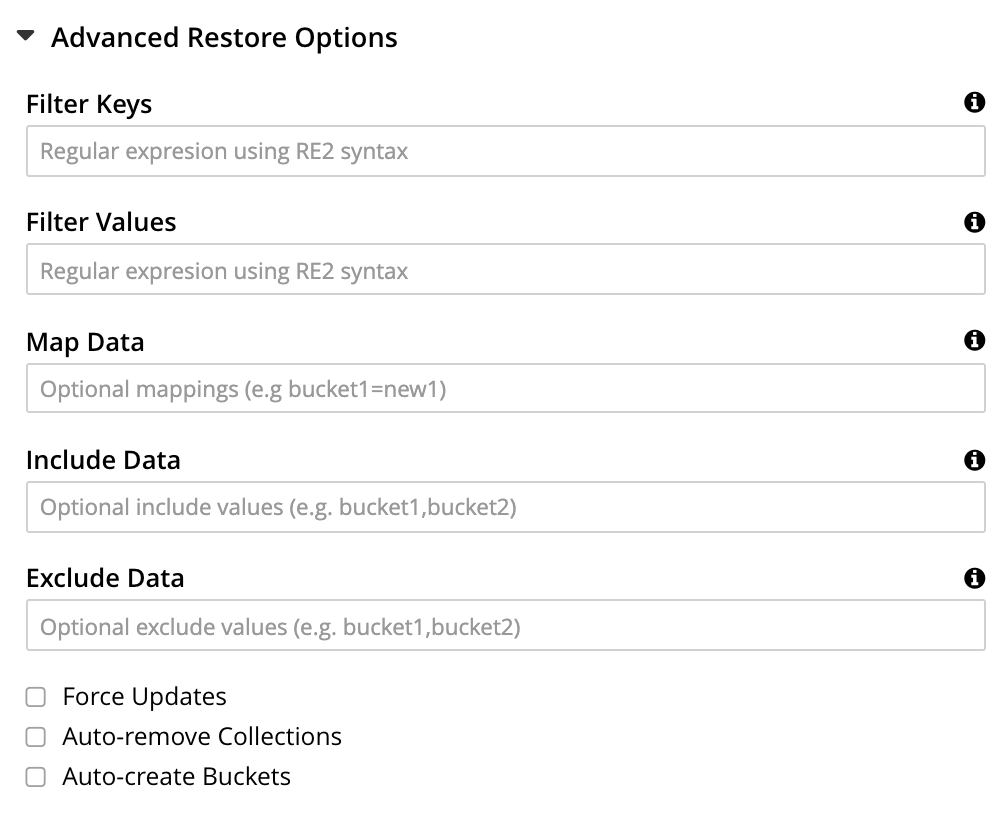Toggle the Auto-remove Collections checkbox
The width and height of the screenshot is (1002, 822).
click(x=36, y=737)
